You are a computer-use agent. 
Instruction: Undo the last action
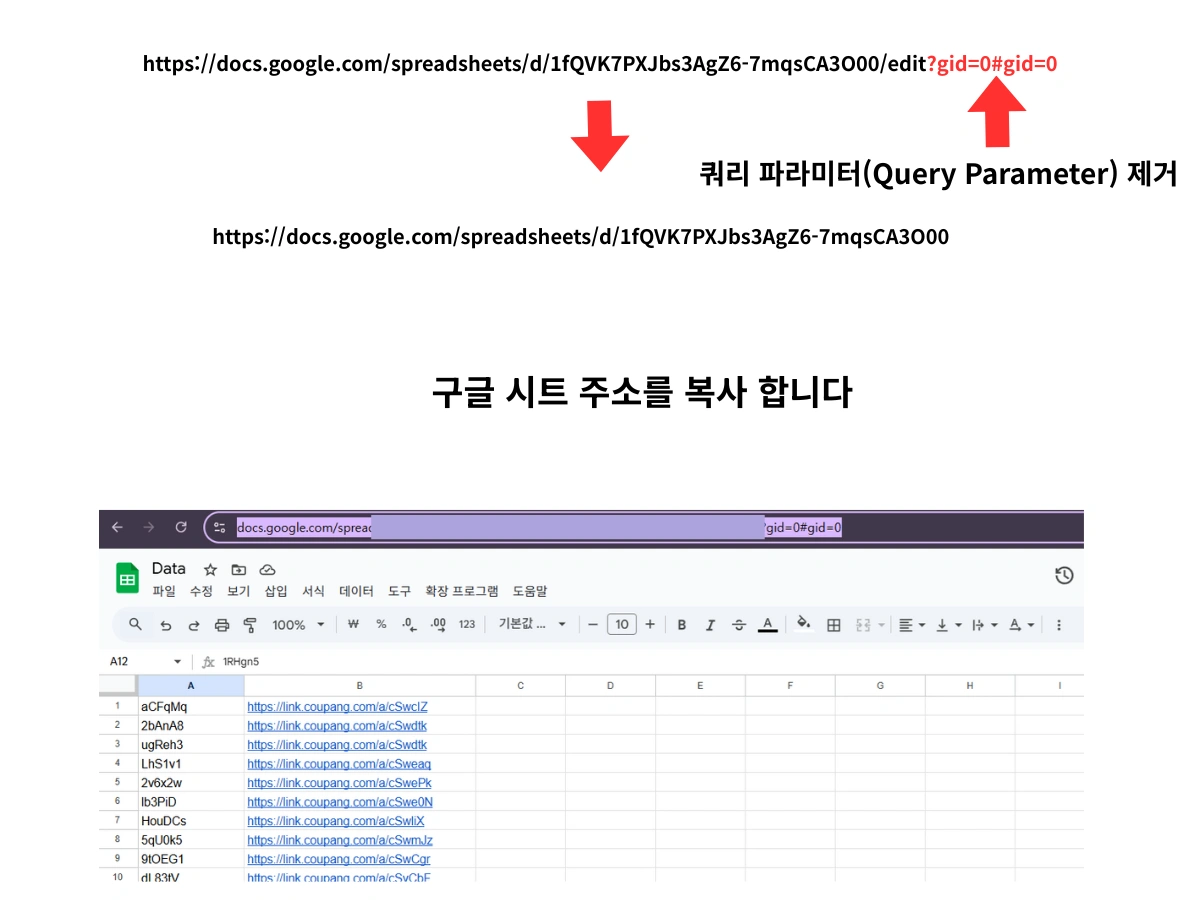[166, 624]
